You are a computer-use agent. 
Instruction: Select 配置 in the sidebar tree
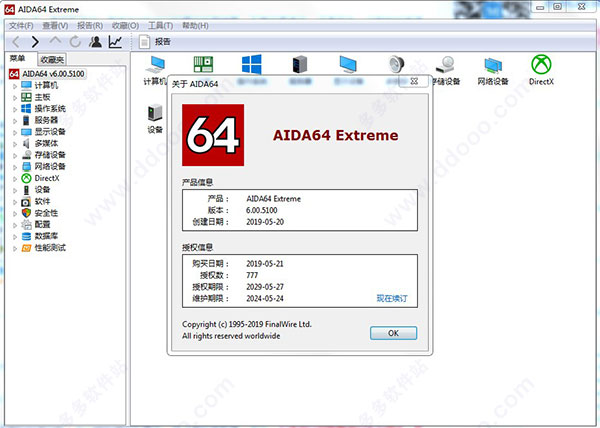click(x=42, y=225)
